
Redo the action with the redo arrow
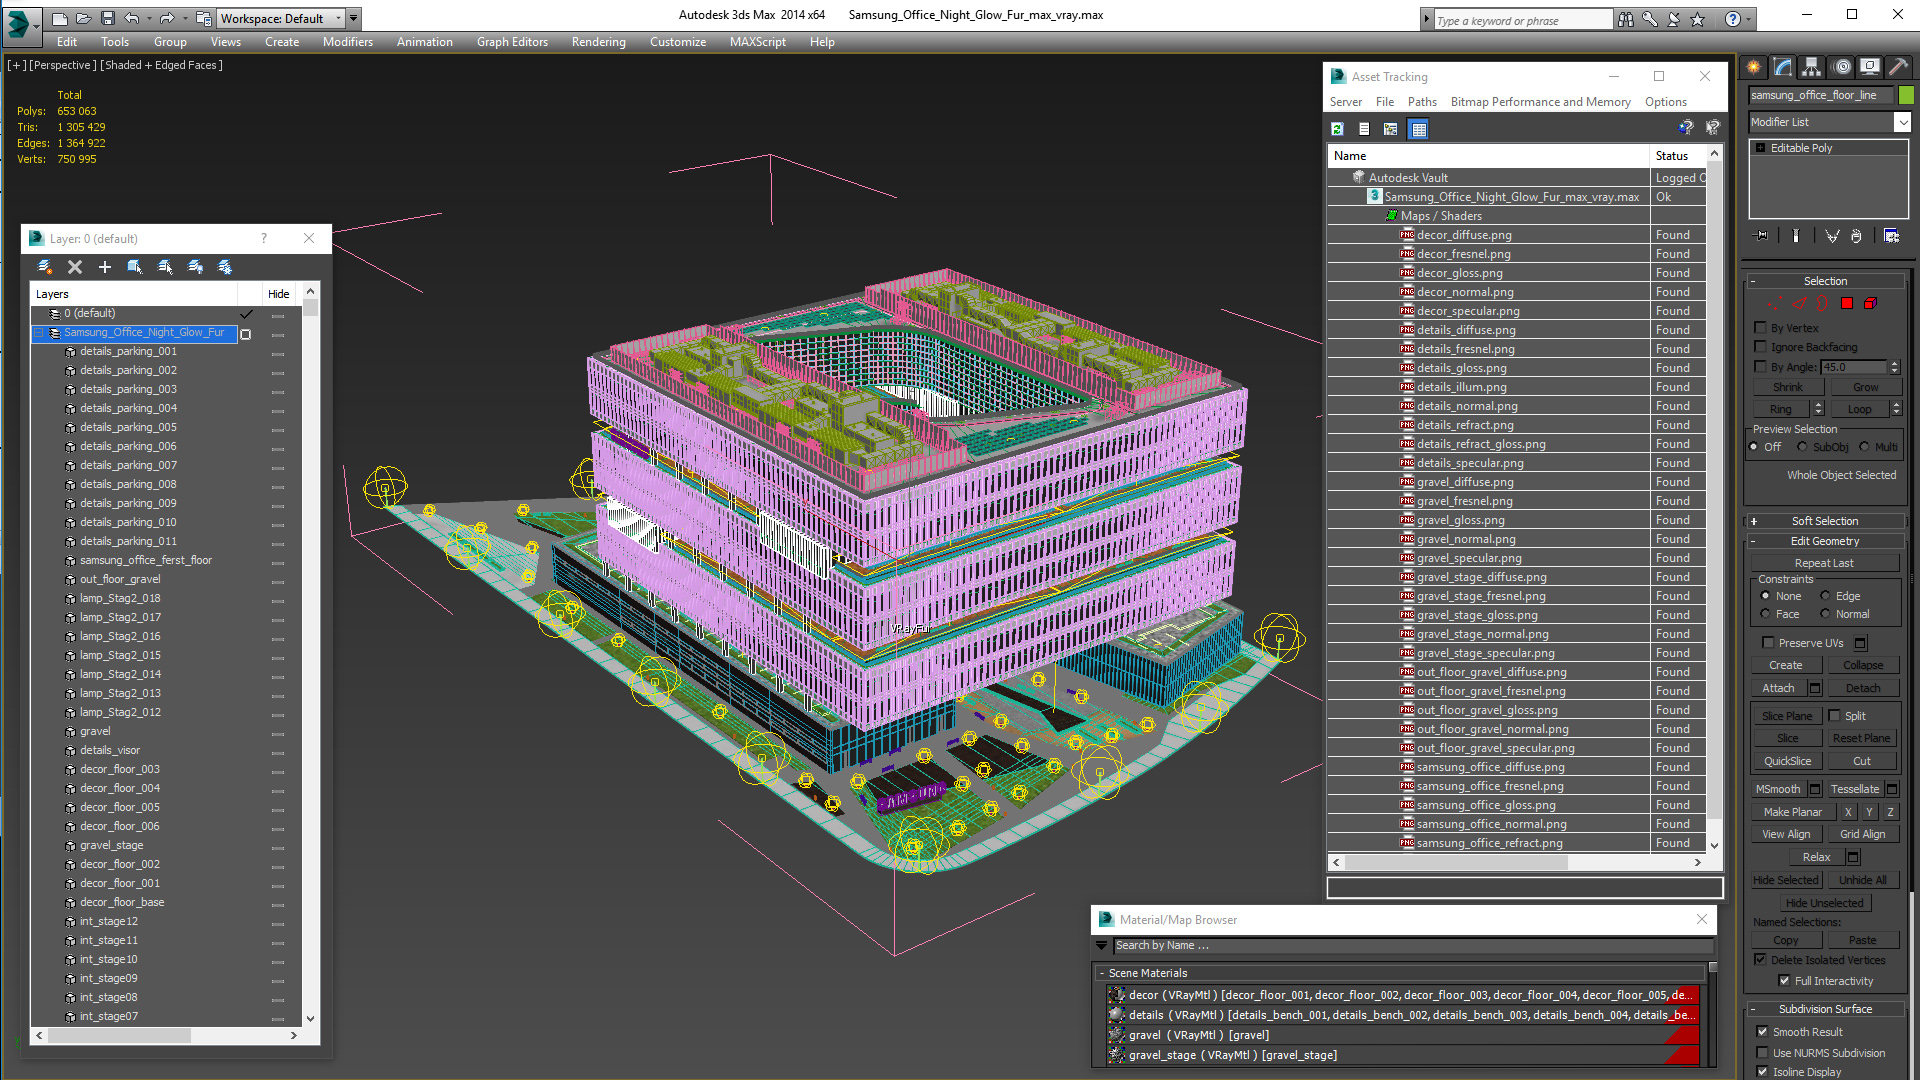(x=167, y=18)
